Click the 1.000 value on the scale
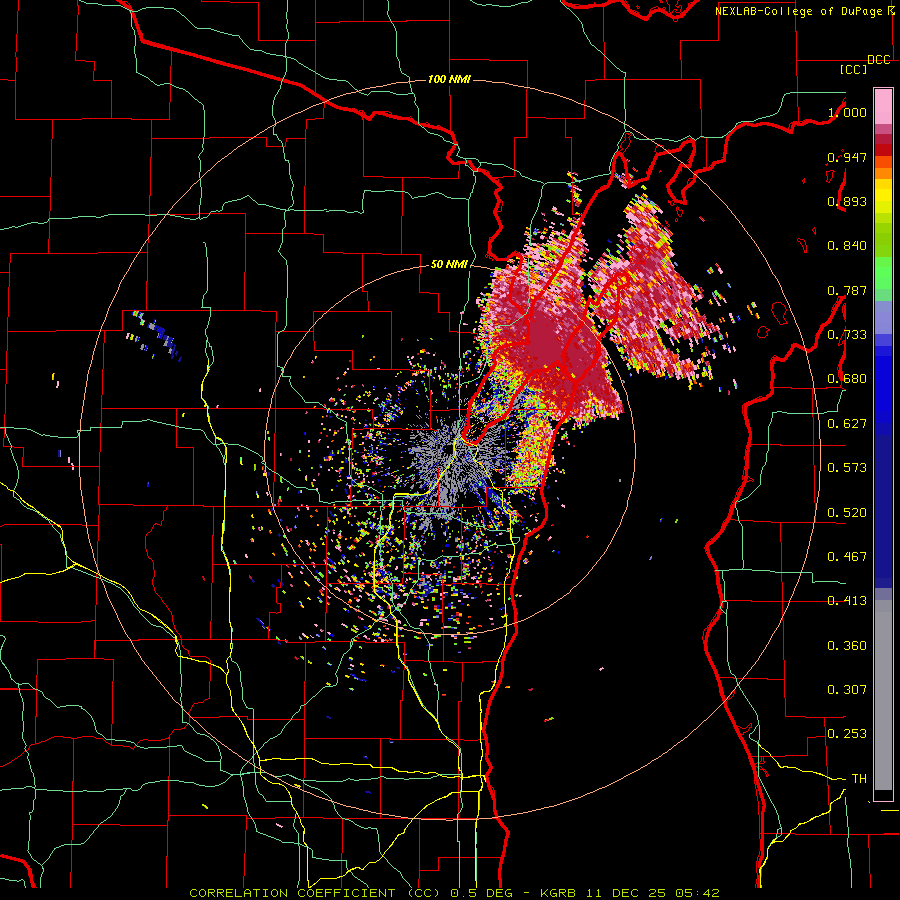Viewport: 900px width, 900px height. coord(847,112)
